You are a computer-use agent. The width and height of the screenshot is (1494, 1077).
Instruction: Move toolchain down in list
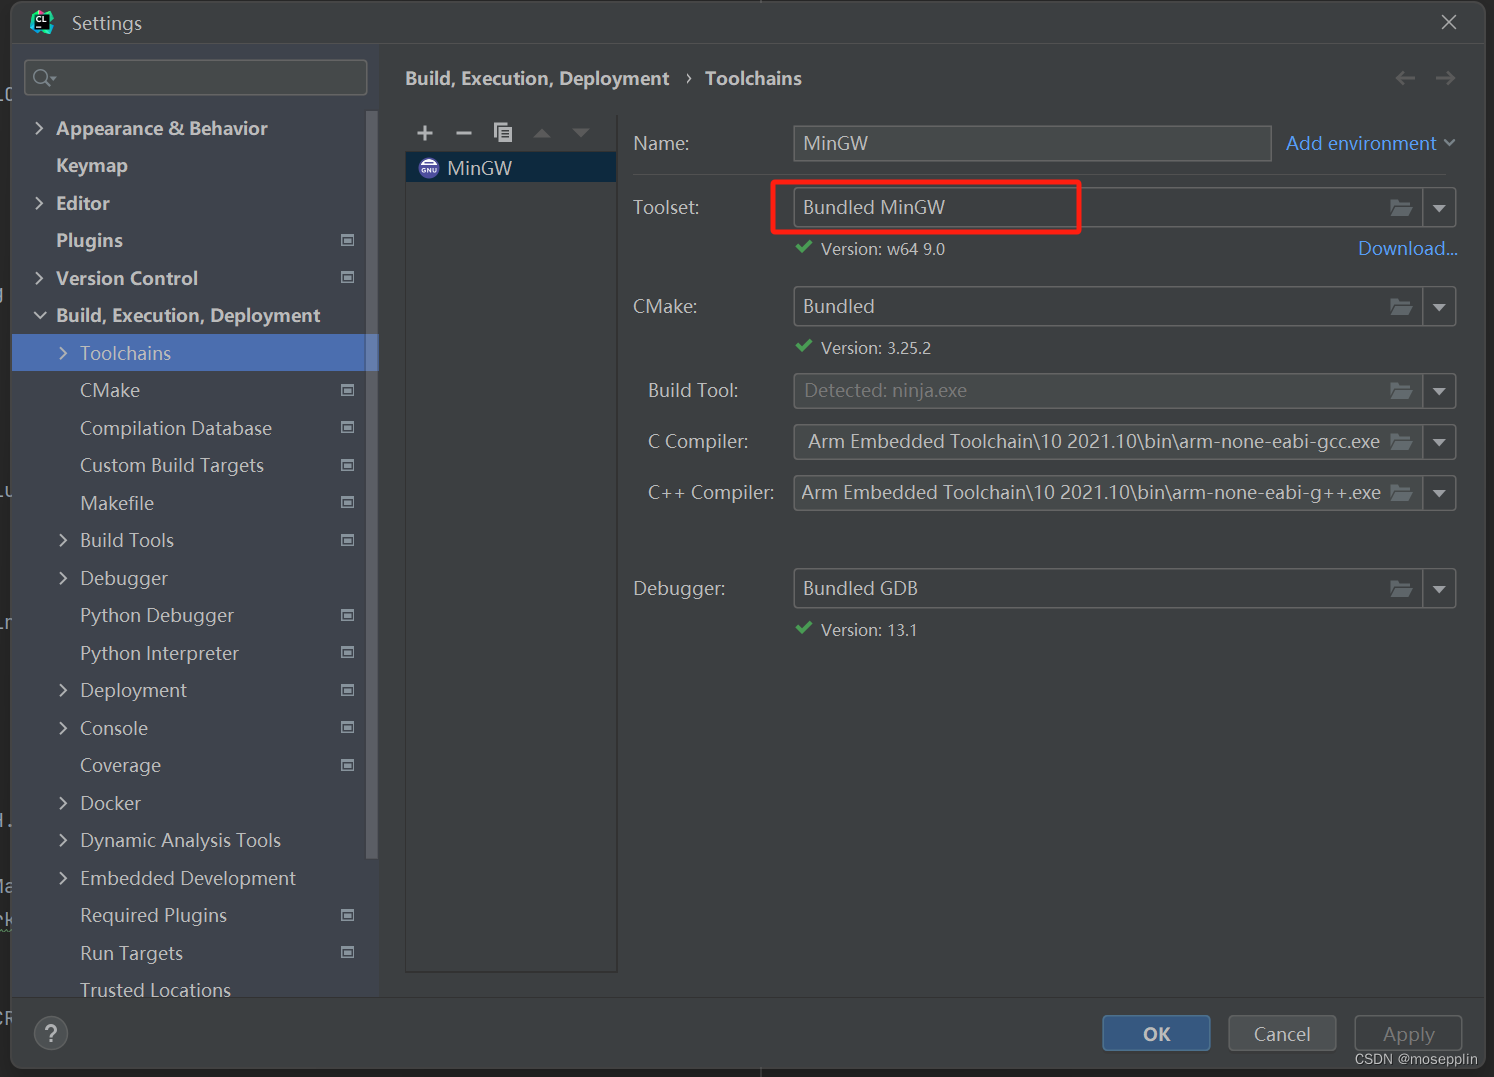[x=581, y=133]
